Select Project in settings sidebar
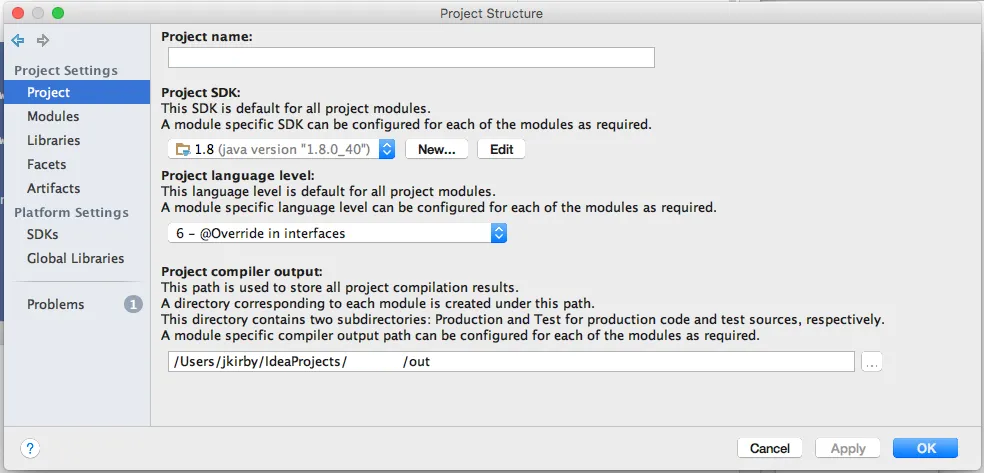The height and width of the screenshot is (473, 984). [49, 92]
